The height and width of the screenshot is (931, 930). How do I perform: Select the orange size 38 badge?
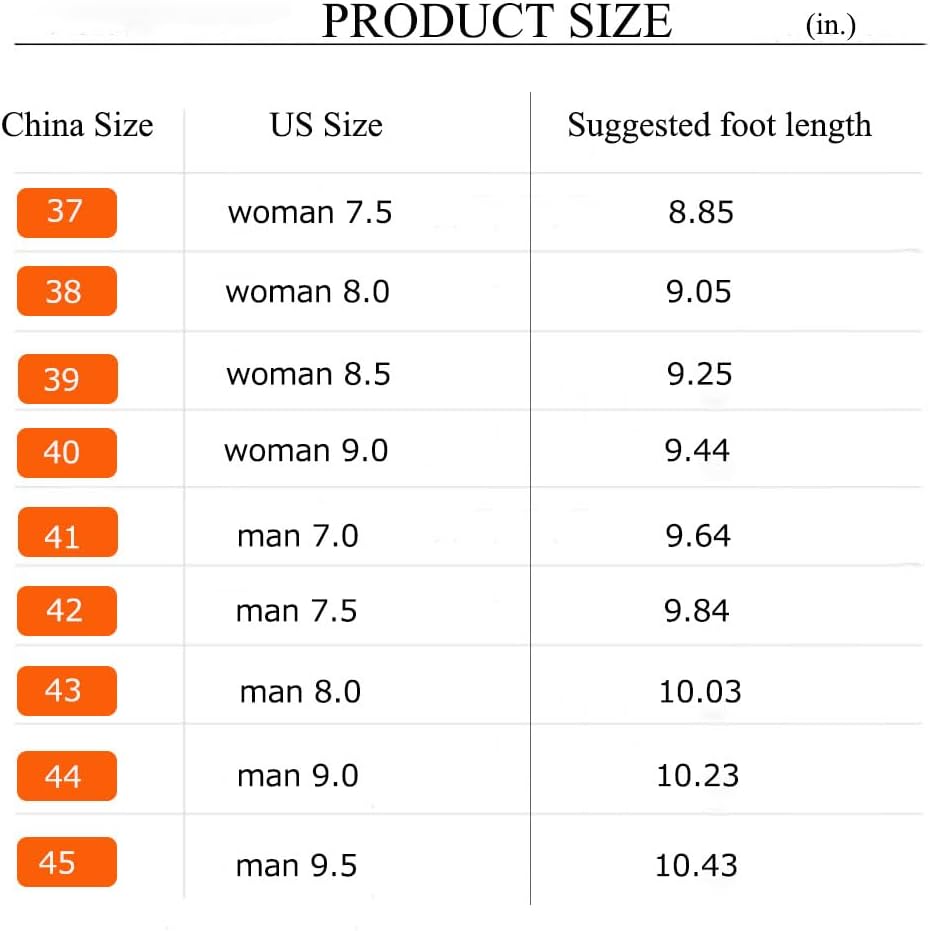point(67,291)
